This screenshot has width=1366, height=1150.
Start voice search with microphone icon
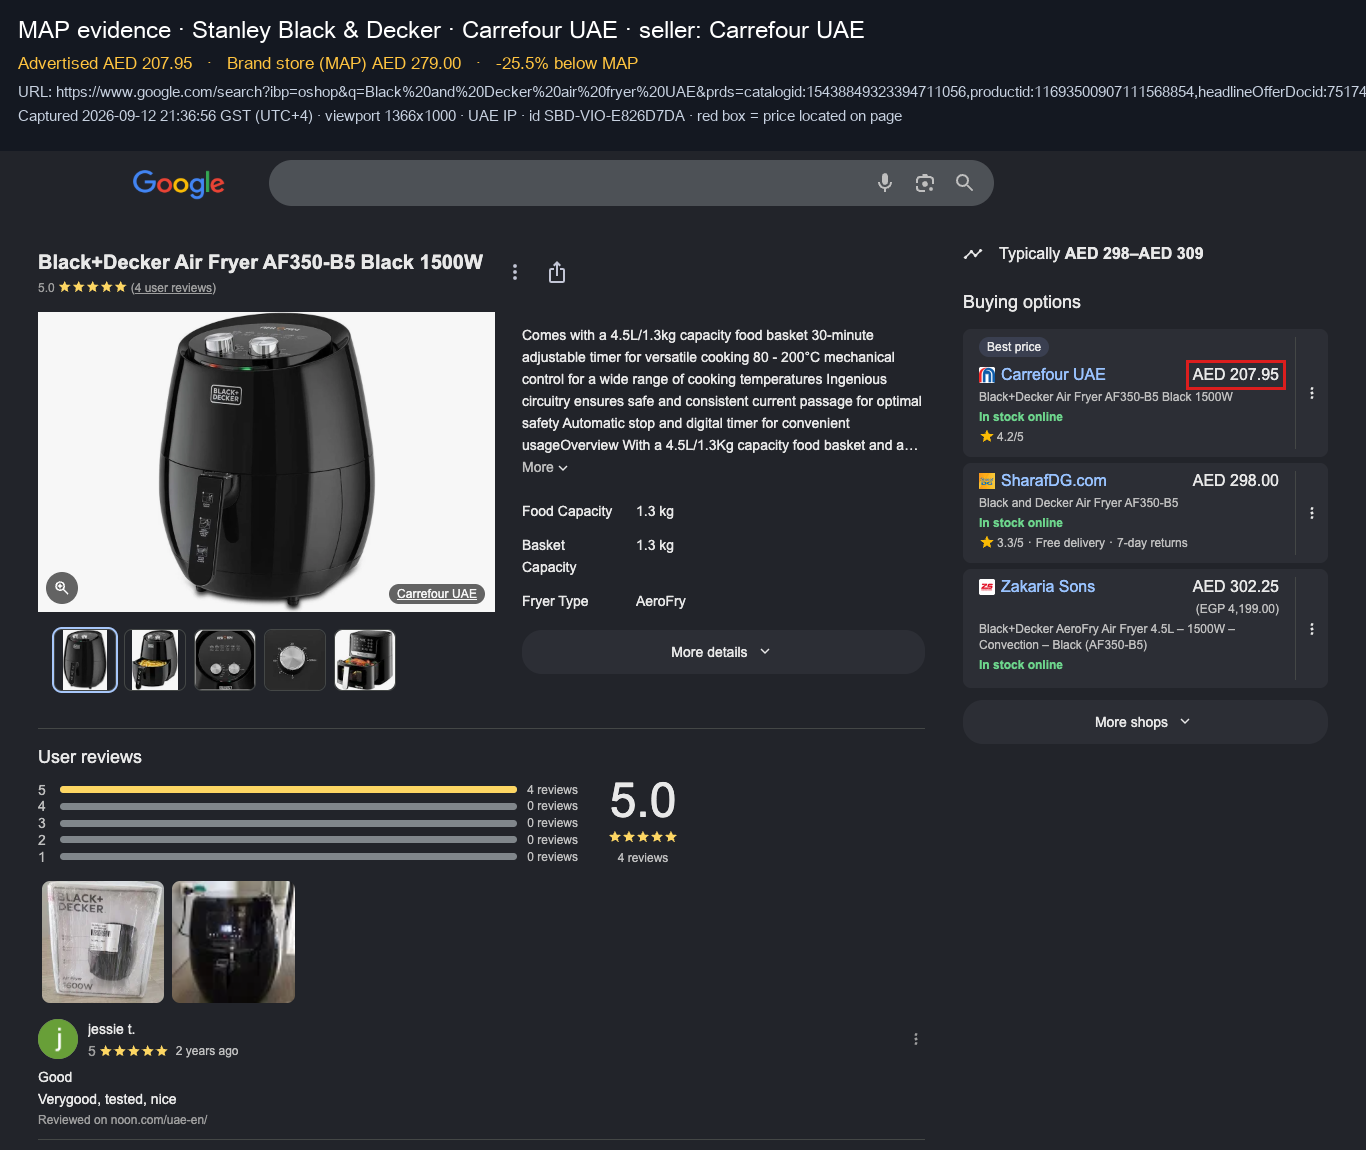[x=885, y=183]
